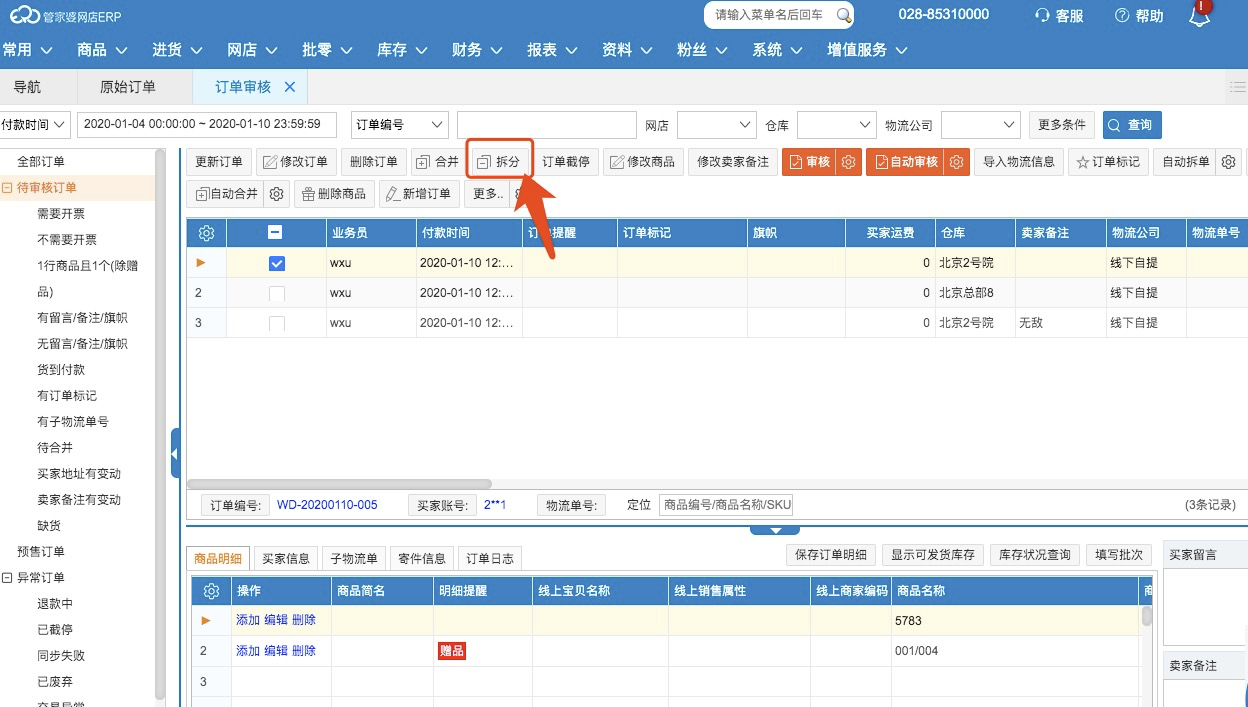
Task: Collapse the lower detail panel with the blue handle
Action: pyautogui.click(x=774, y=529)
